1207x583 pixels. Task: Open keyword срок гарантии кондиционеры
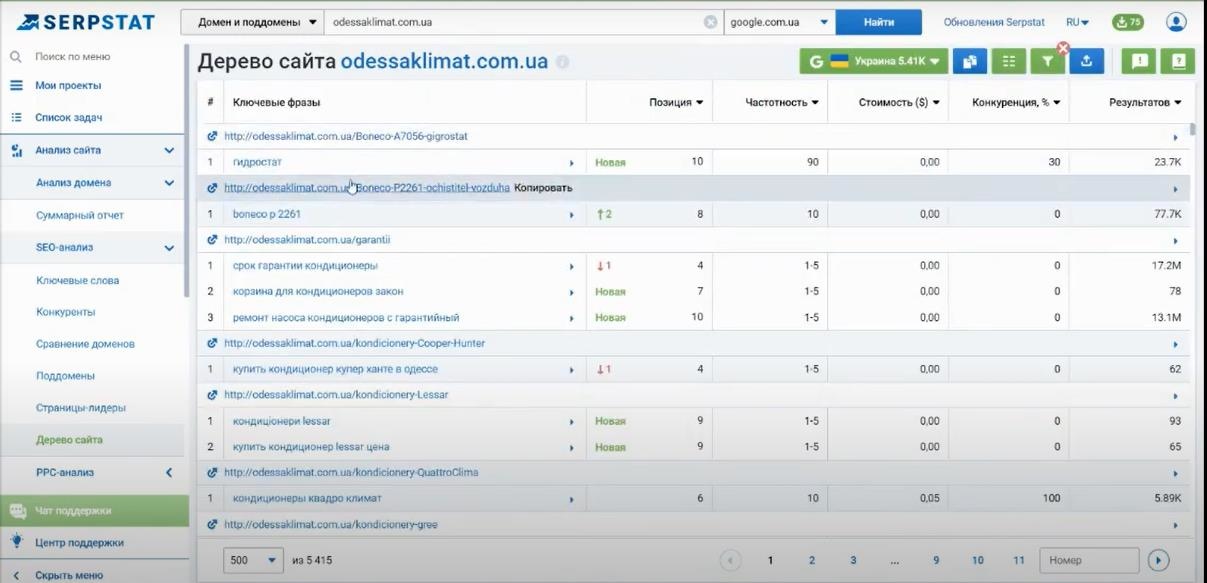point(305,266)
